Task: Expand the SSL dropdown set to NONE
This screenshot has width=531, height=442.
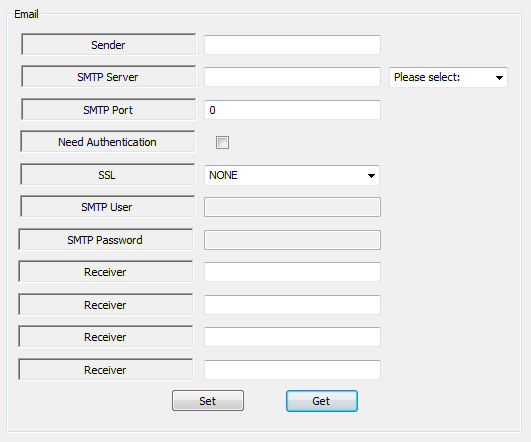Action: point(292,175)
